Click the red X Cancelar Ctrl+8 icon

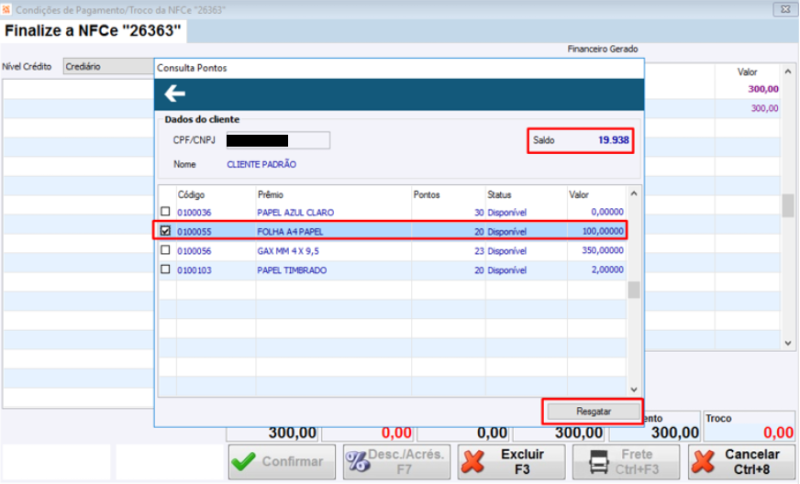click(704, 462)
